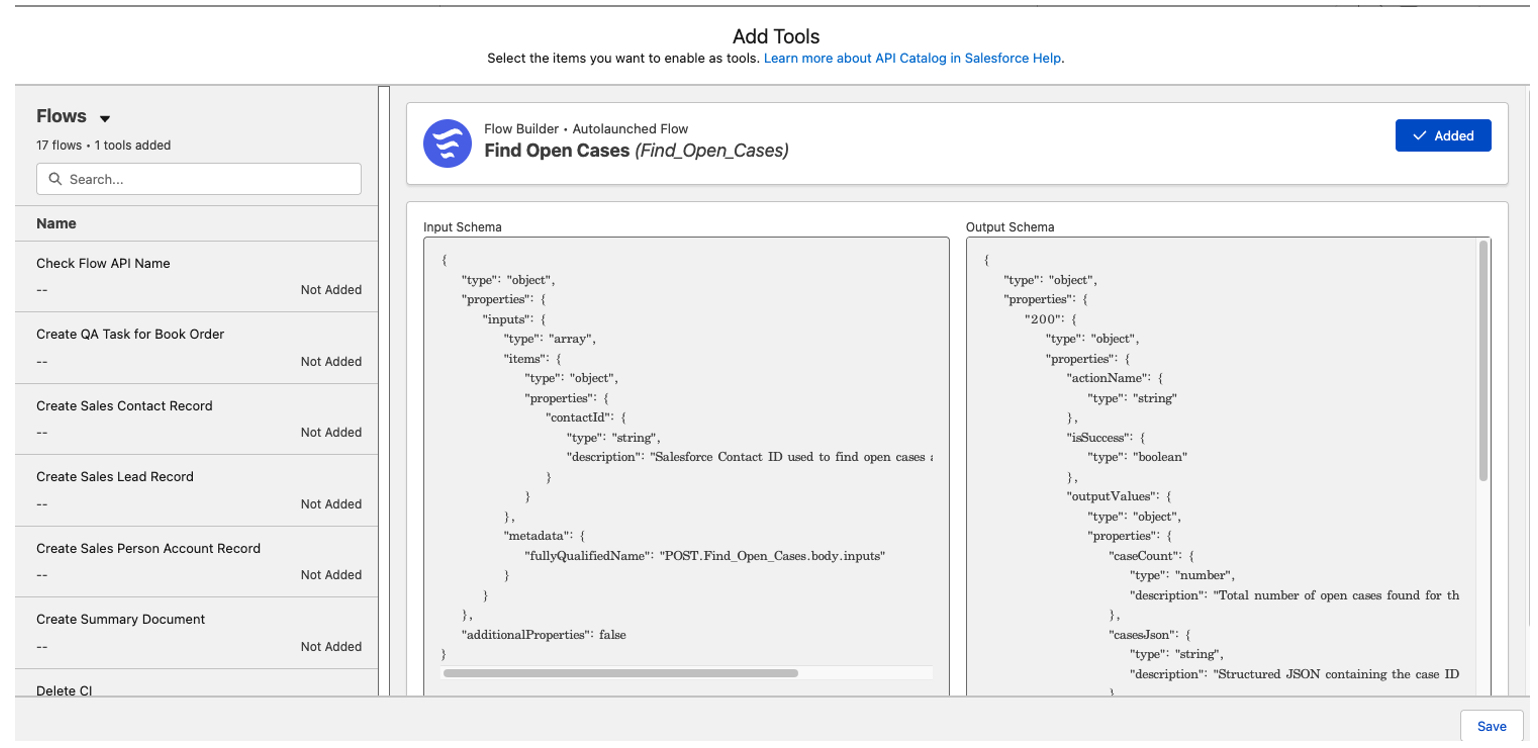
Task: Click Not Added status for Create Sales Contact Record
Action: tap(331, 432)
